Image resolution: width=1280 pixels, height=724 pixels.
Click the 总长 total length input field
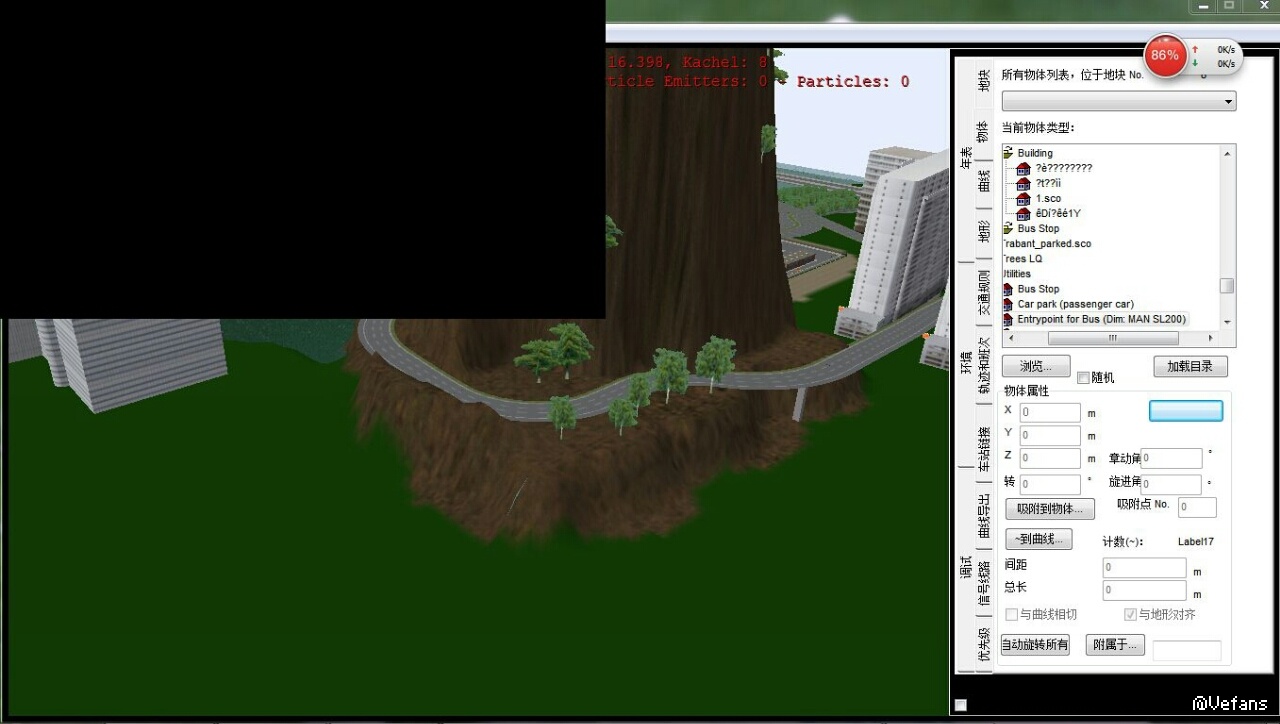1144,591
